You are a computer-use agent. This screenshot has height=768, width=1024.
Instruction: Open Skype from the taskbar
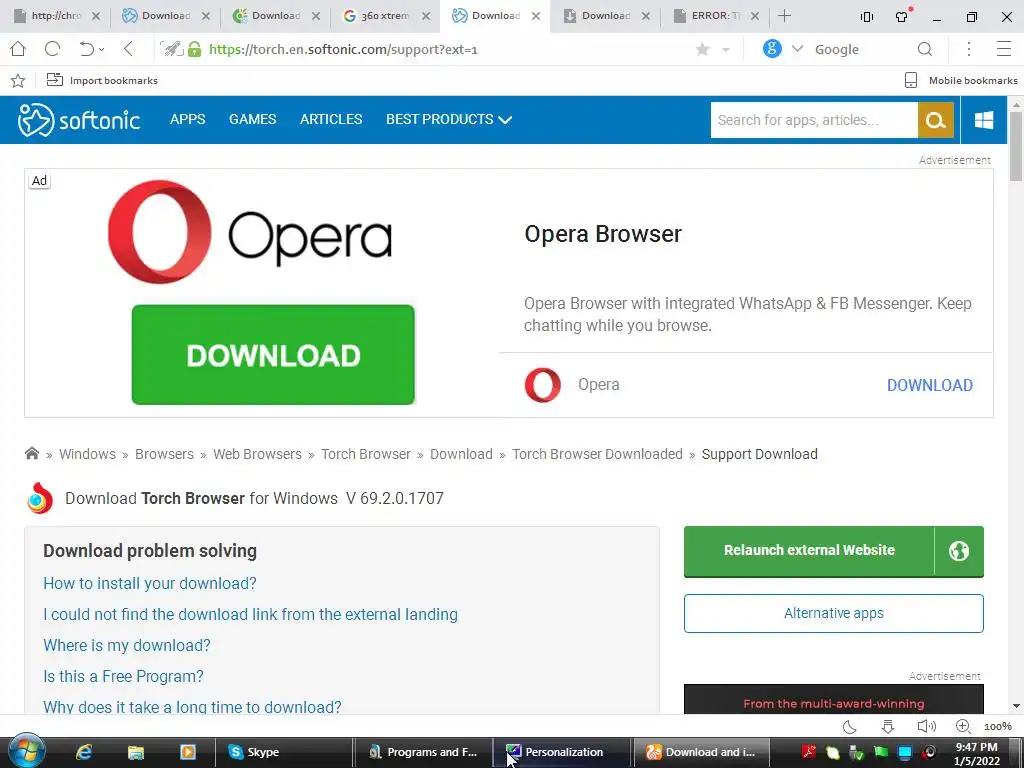(282, 752)
